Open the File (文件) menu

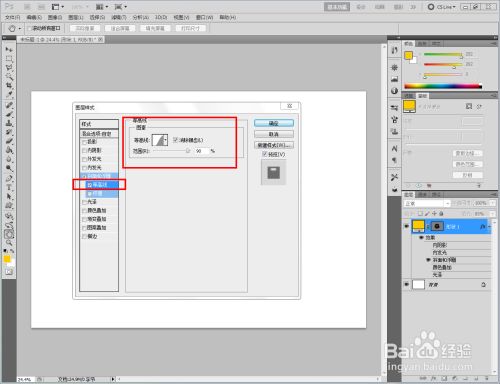coord(12,17)
